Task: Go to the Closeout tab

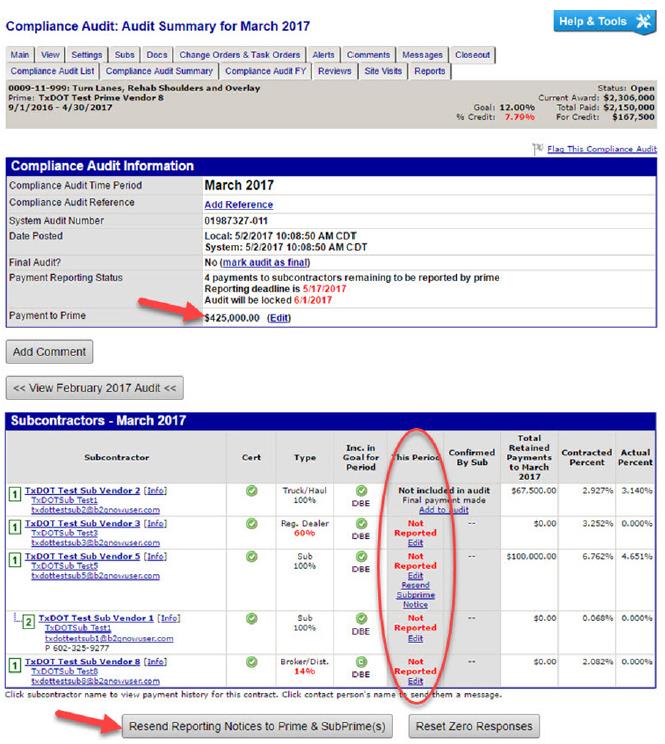Action: (473, 55)
